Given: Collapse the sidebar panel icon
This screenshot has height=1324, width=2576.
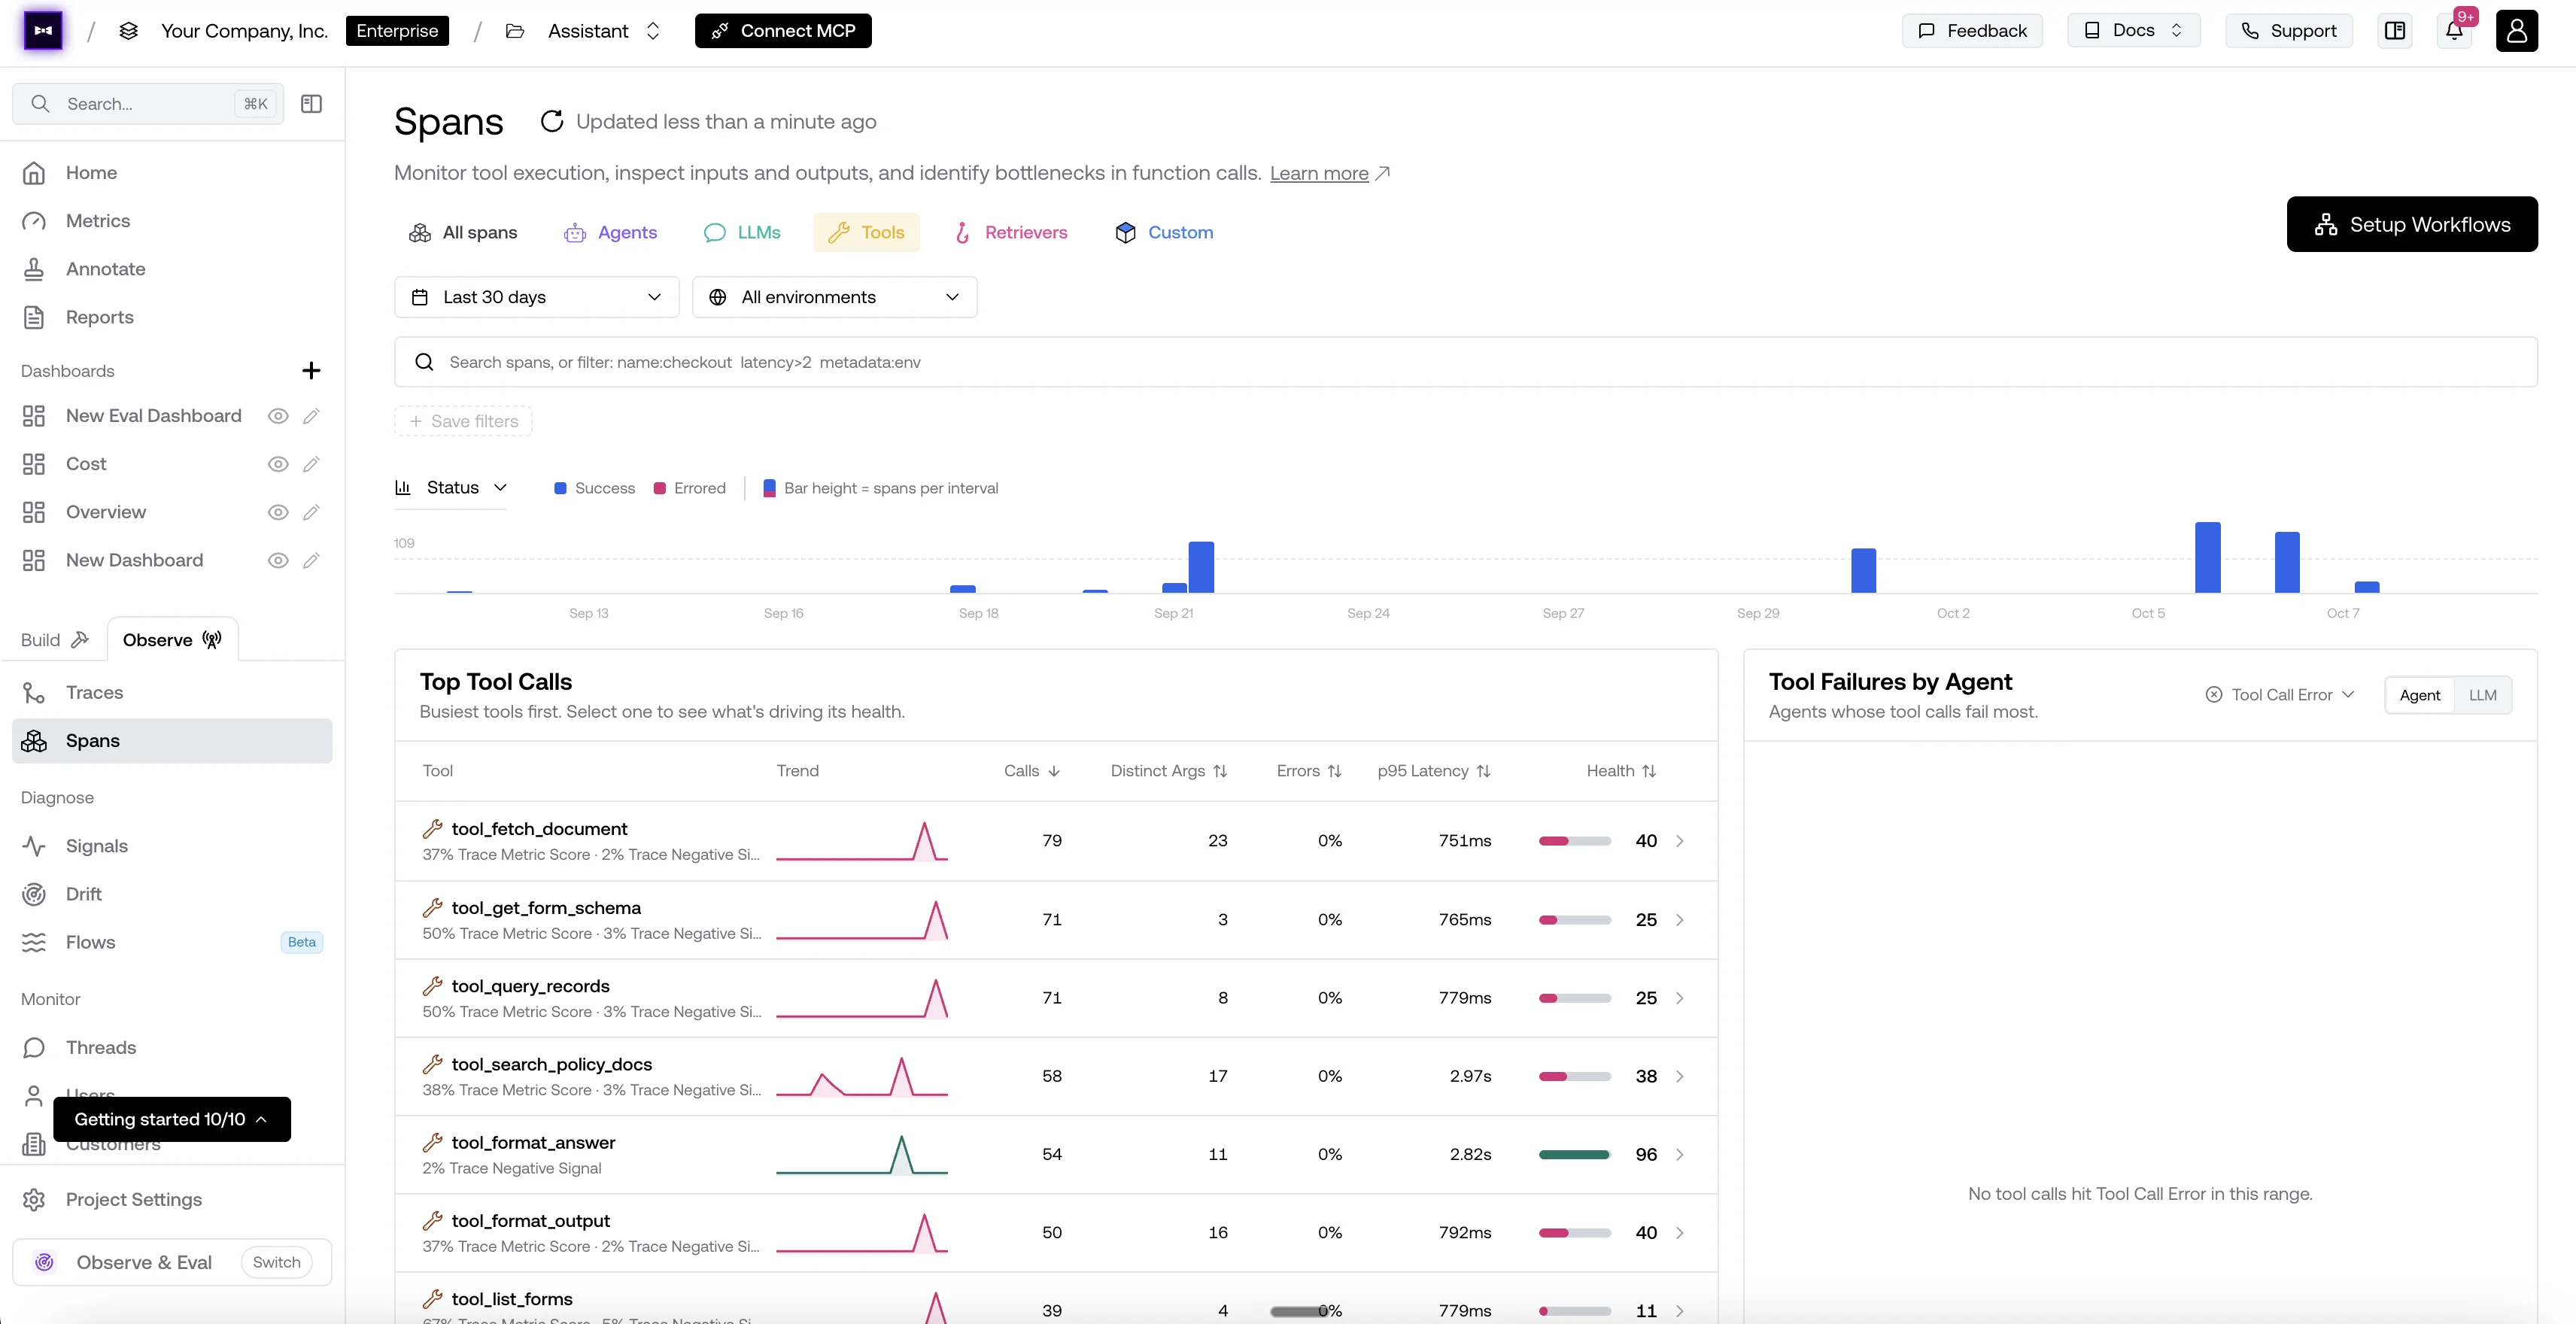Looking at the screenshot, I should point(311,104).
